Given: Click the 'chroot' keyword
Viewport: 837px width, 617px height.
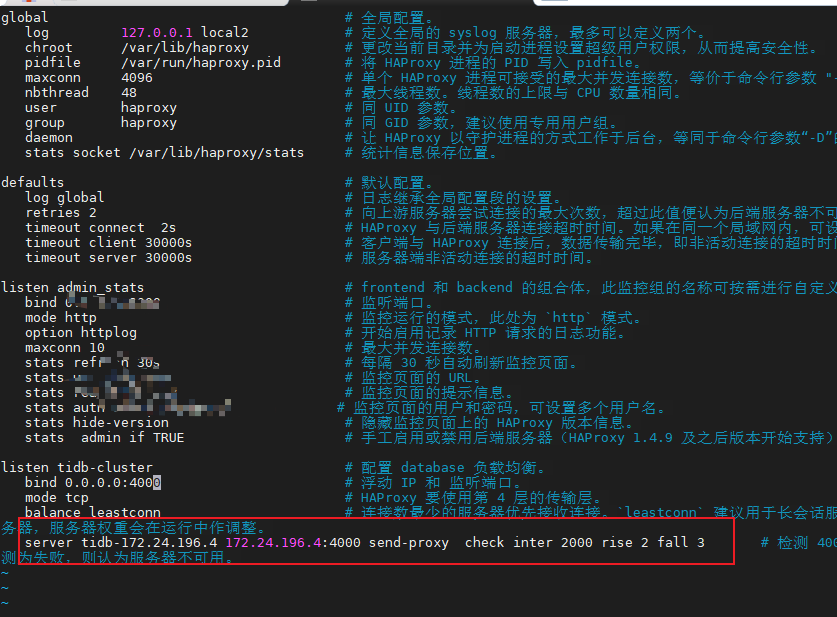Looking at the screenshot, I should point(49,48).
